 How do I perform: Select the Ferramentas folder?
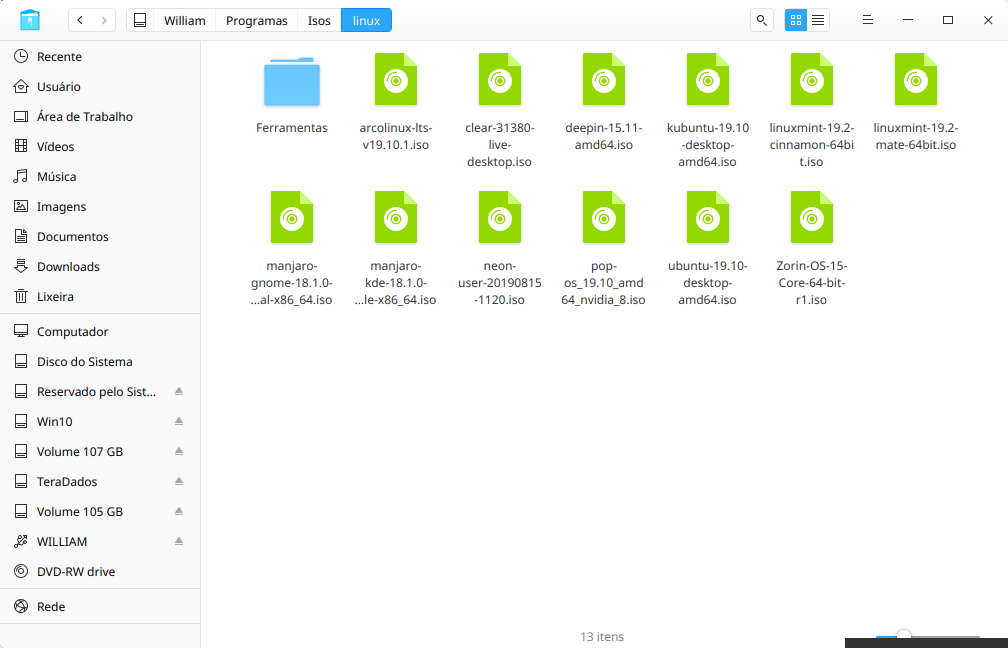[x=292, y=94]
